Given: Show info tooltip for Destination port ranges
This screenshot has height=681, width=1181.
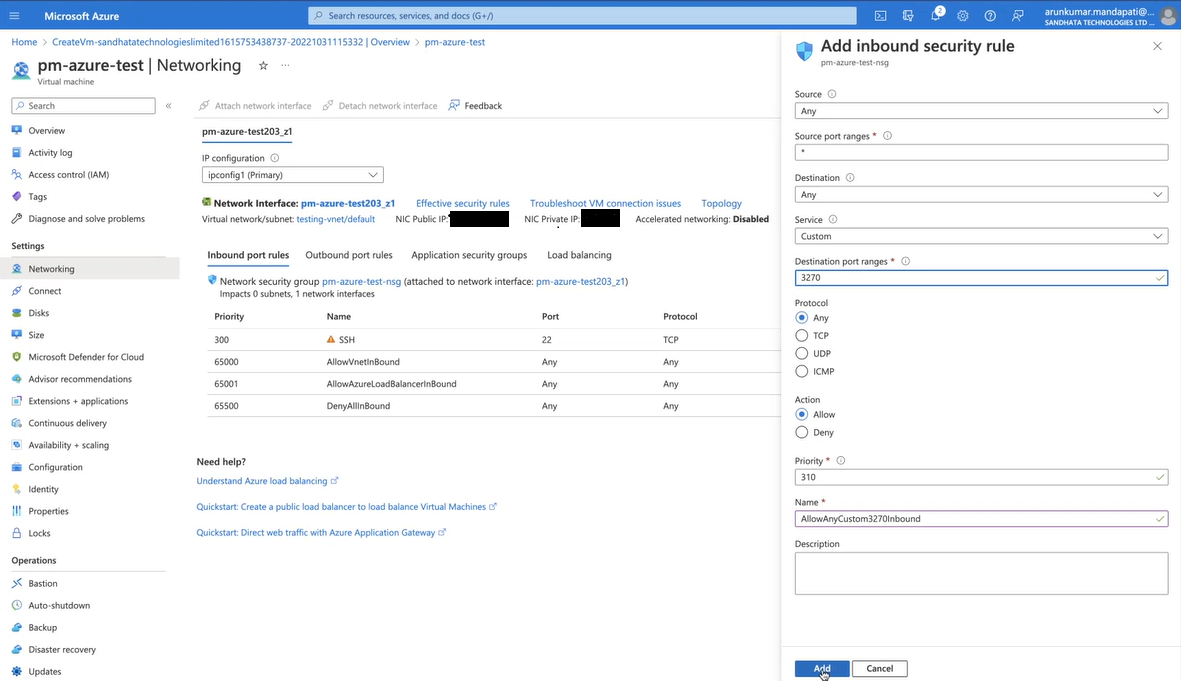Looking at the screenshot, I should pos(905,261).
